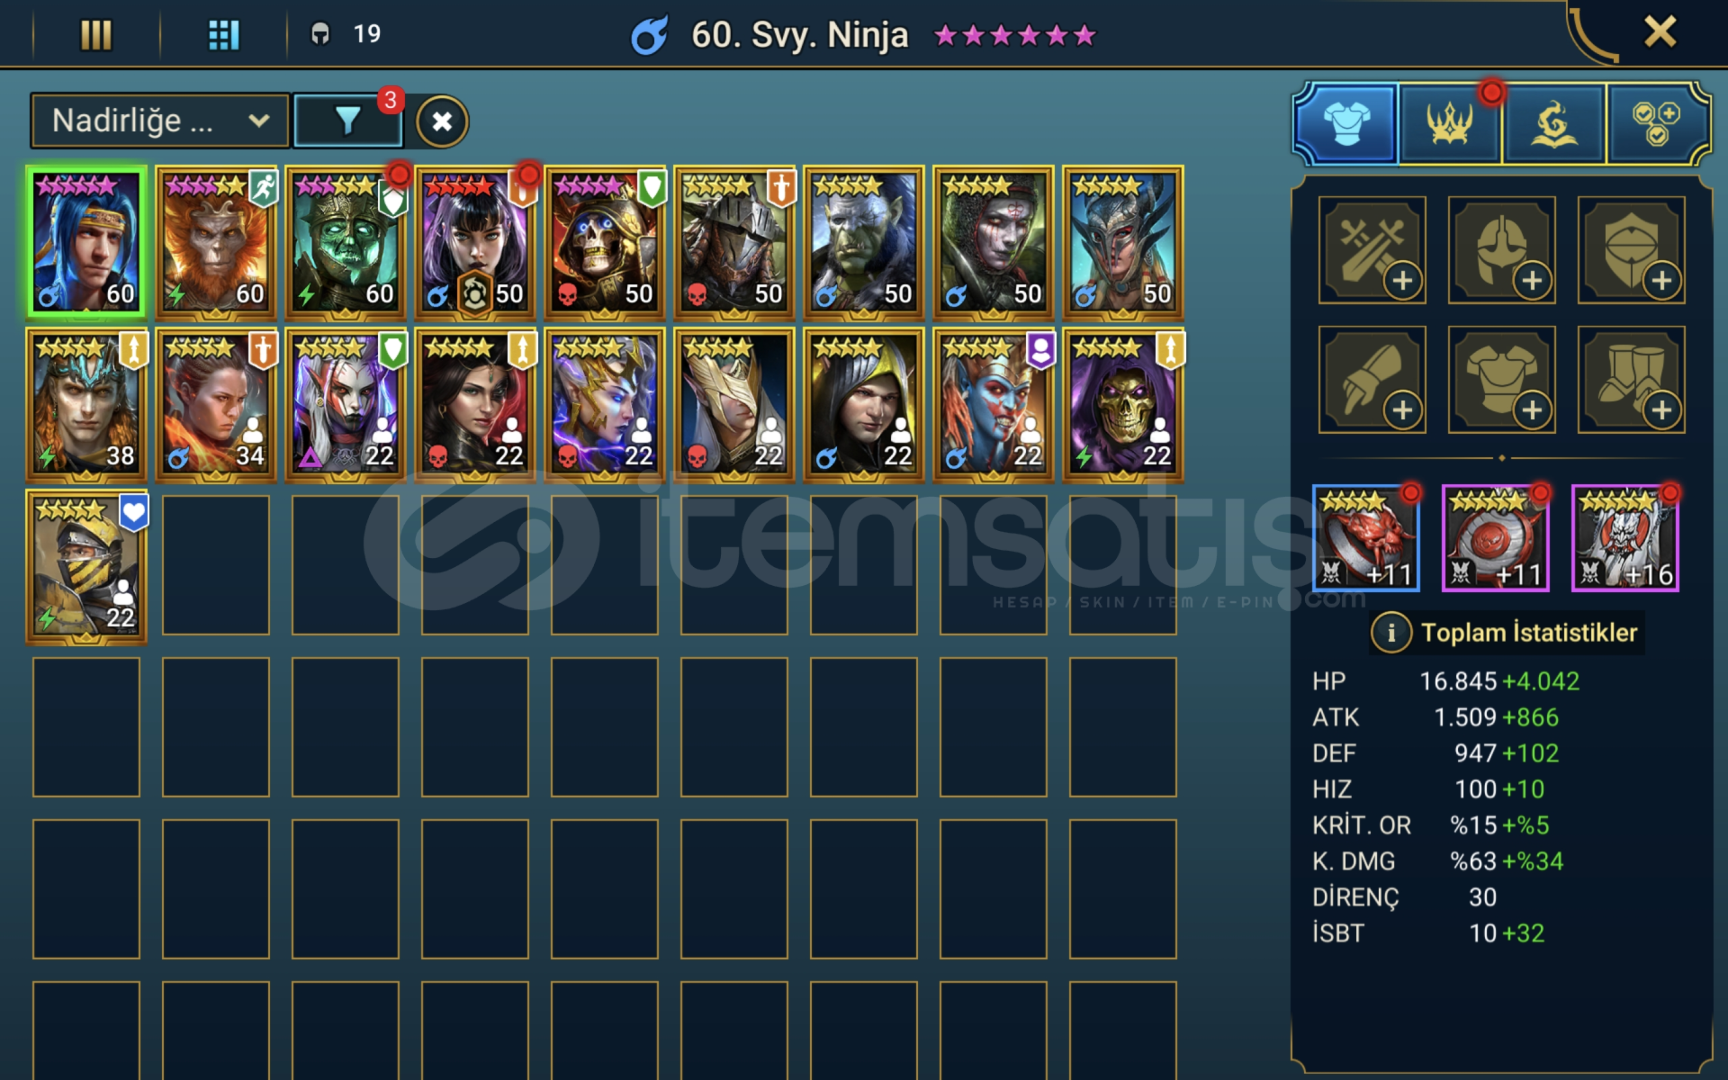Switch to the grid view layout

click(x=223, y=35)
